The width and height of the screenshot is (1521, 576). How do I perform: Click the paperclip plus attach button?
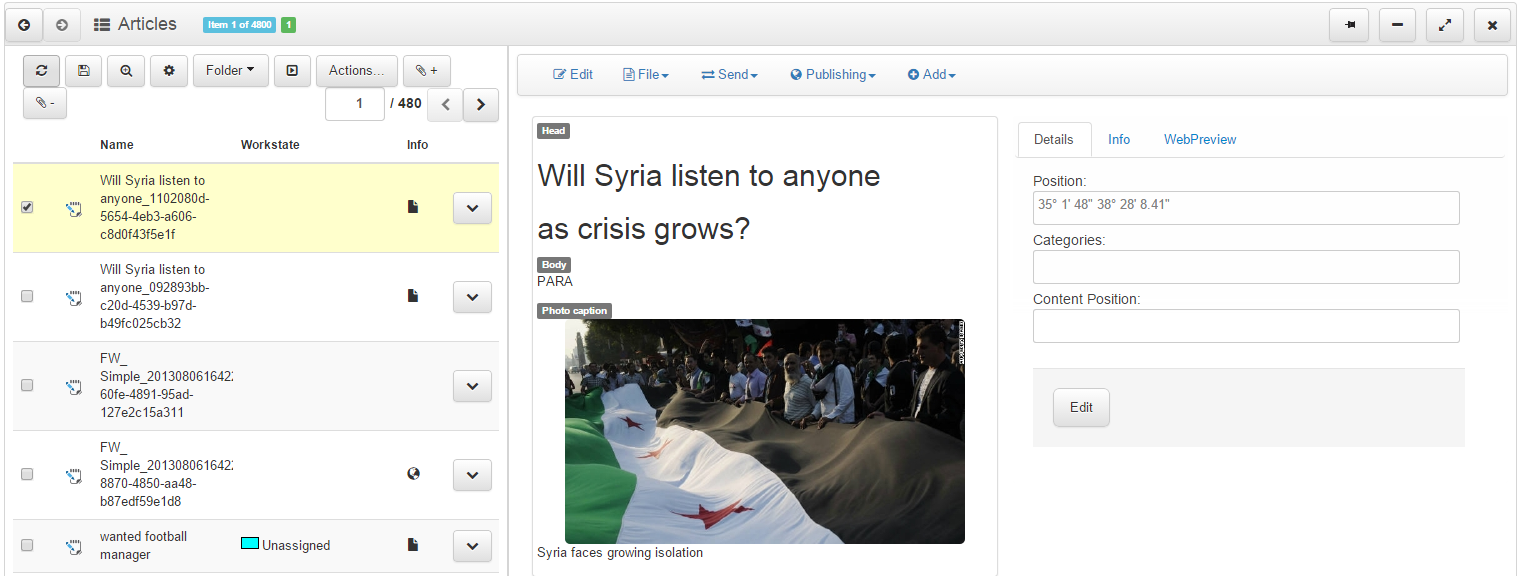427,71
